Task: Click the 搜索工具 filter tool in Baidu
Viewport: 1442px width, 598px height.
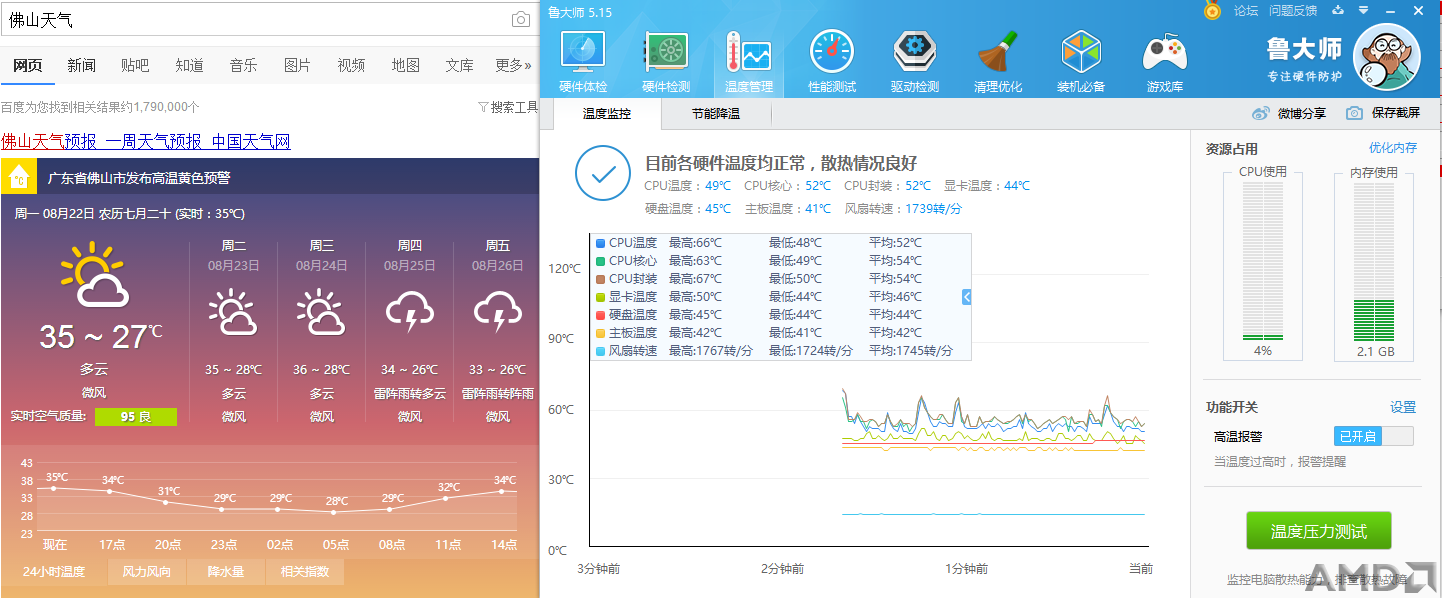Action: [508, 107]
